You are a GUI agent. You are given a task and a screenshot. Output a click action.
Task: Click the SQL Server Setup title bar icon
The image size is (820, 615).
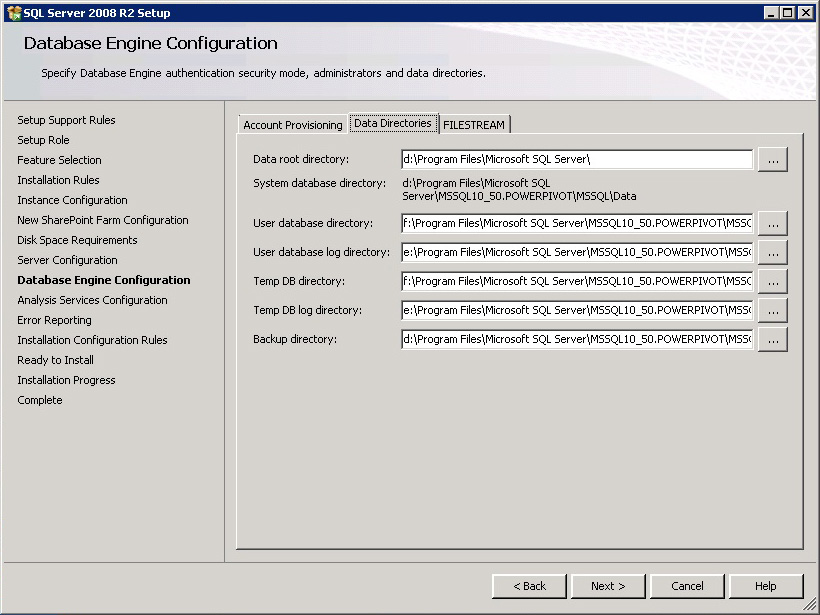pos(14,13)
